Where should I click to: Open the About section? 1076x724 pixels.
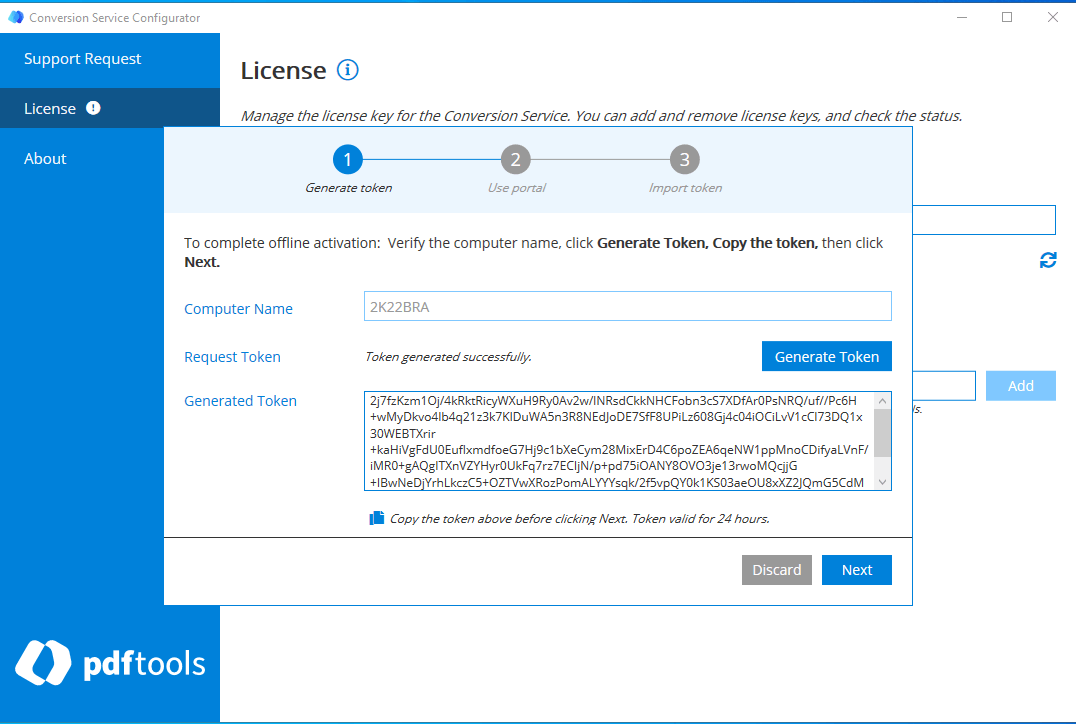pos(45,158)
